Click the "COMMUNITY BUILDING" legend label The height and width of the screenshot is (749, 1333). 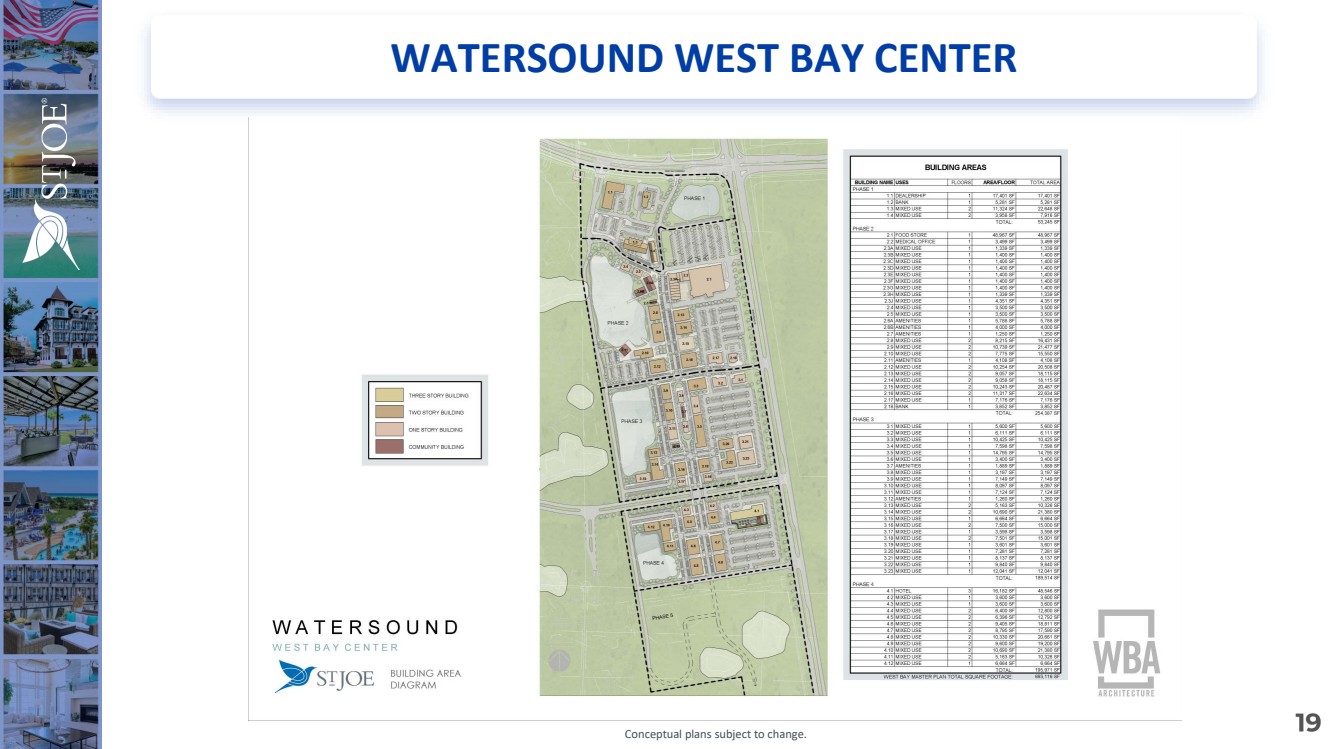point(437,447)
